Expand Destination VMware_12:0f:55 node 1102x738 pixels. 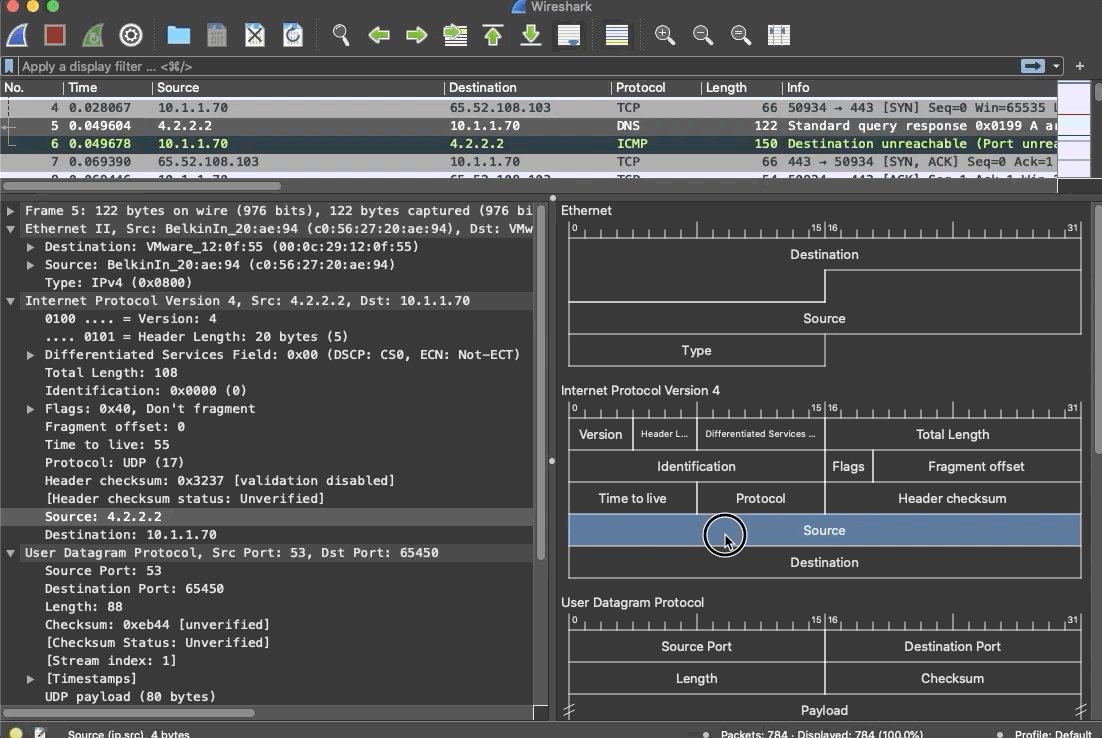tap(30, 247)
